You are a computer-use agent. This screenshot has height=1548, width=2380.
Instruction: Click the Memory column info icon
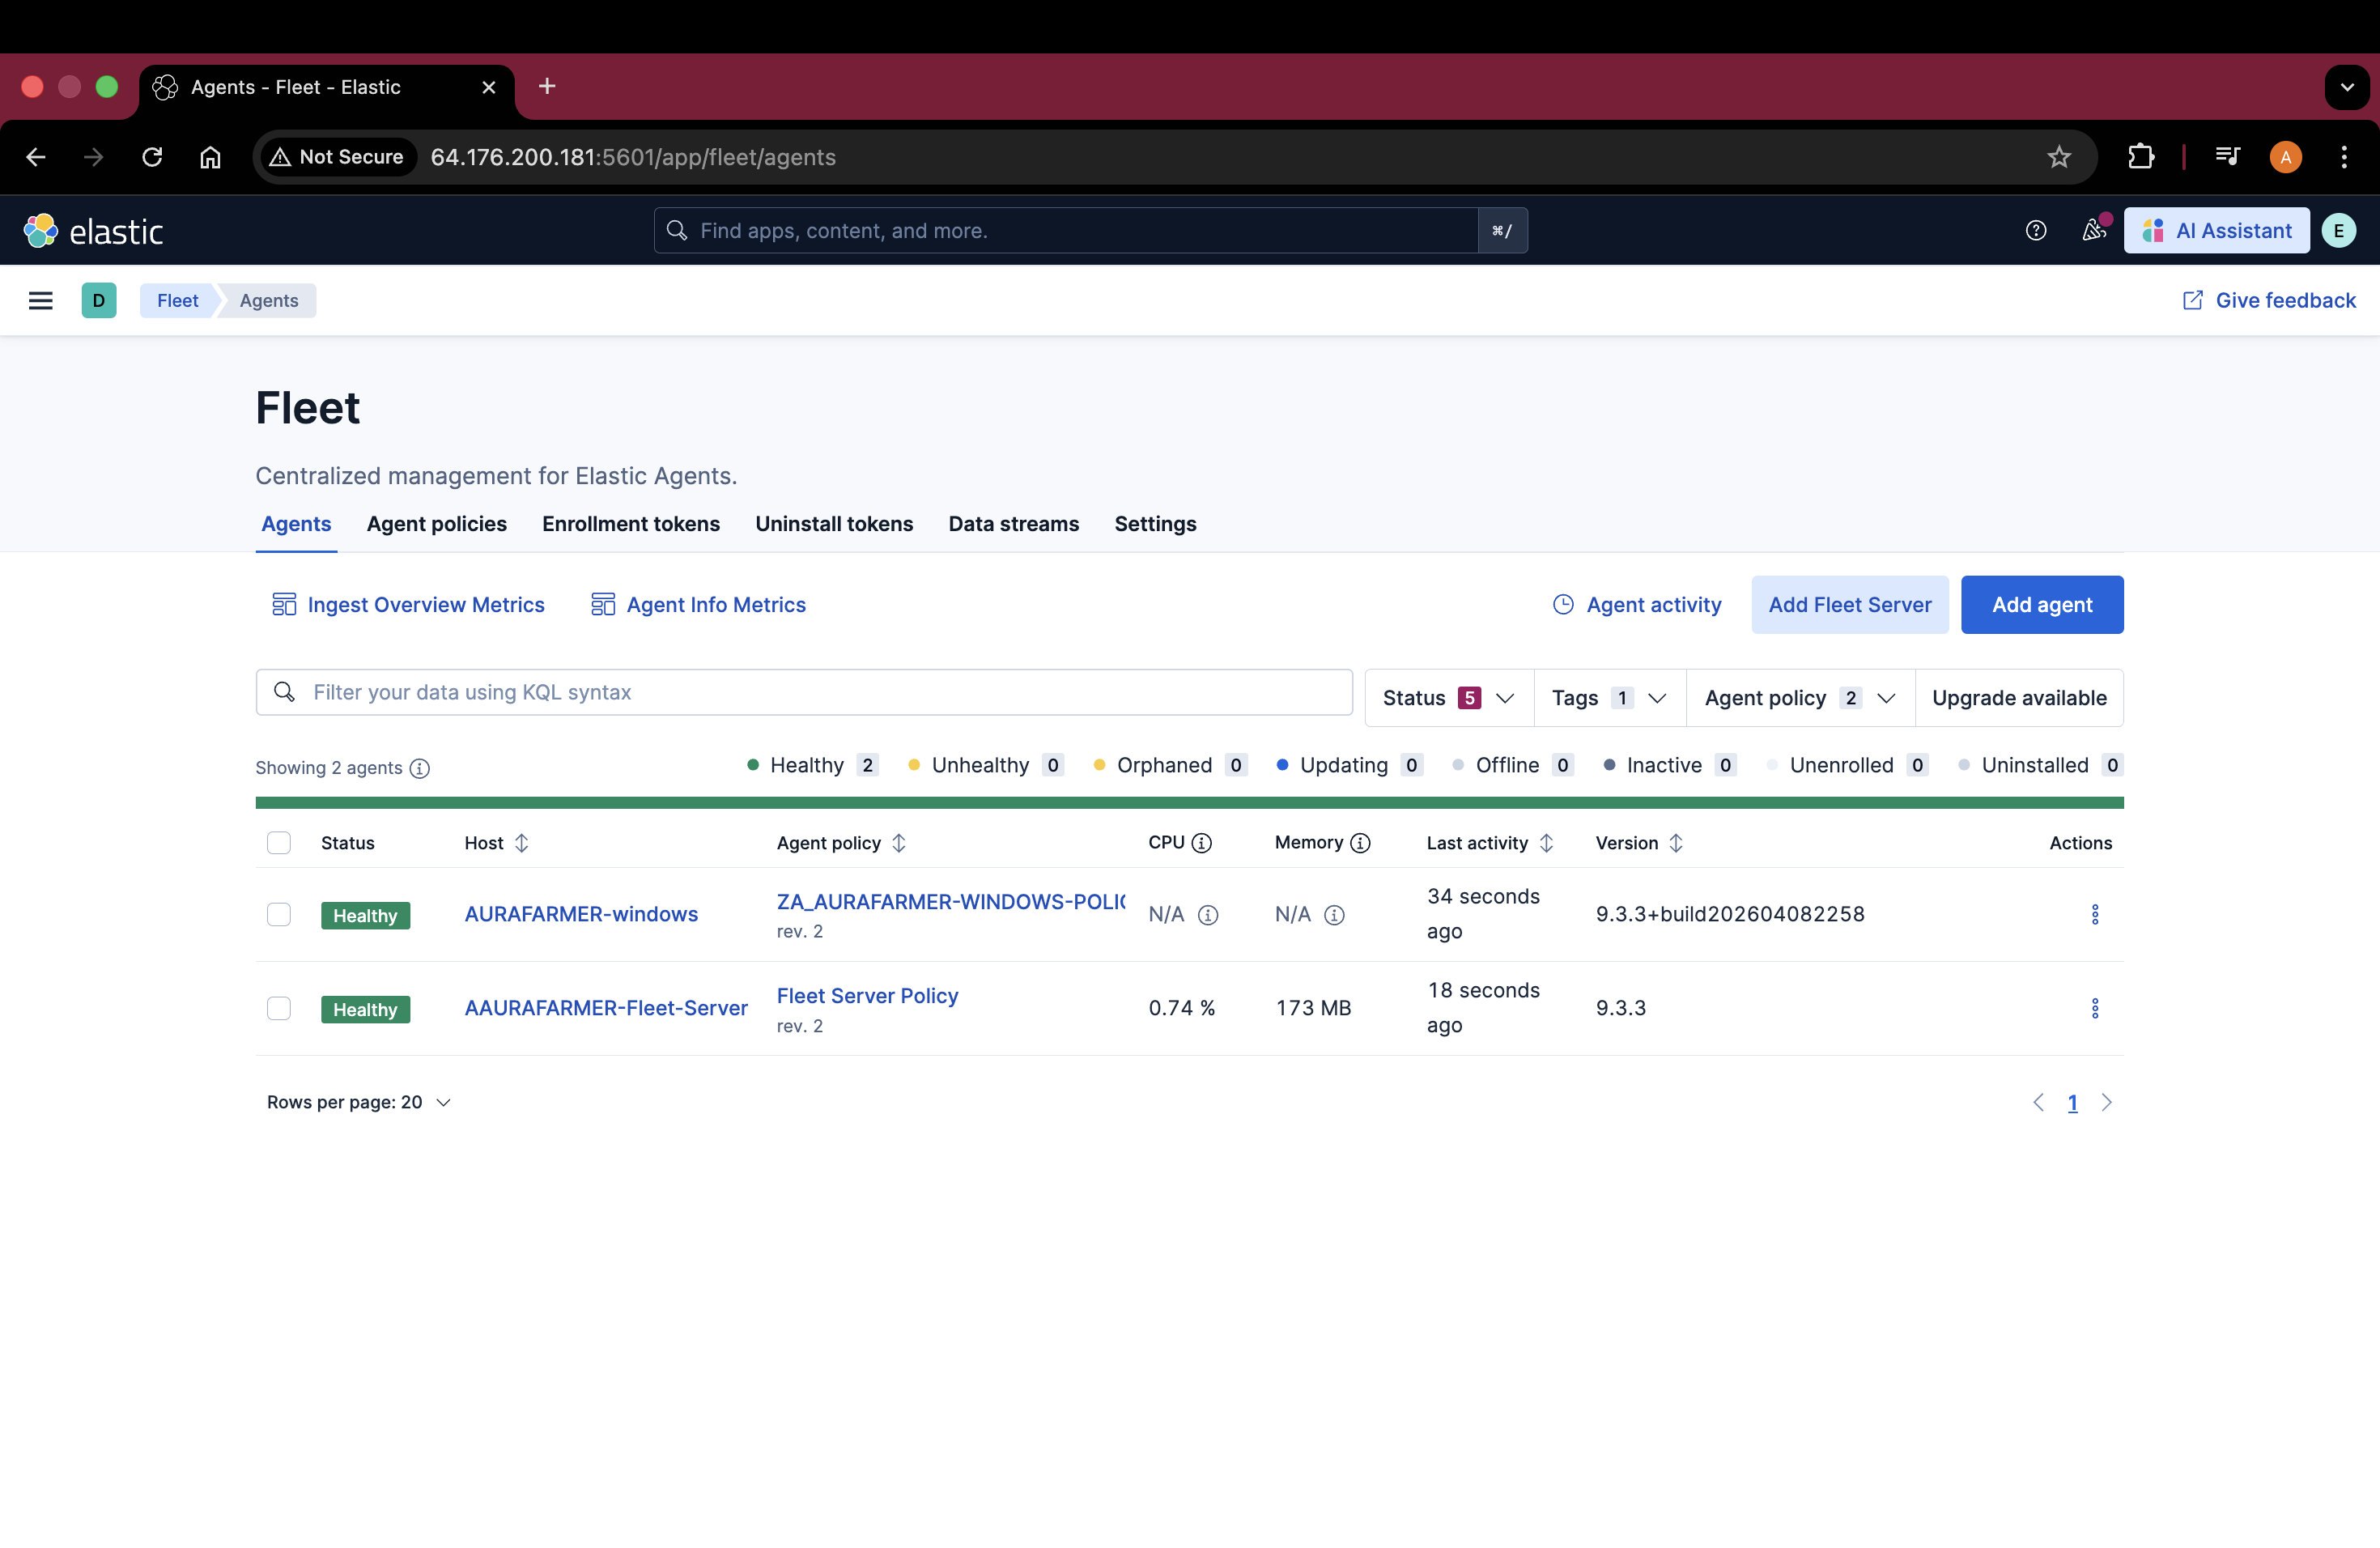1360,843
